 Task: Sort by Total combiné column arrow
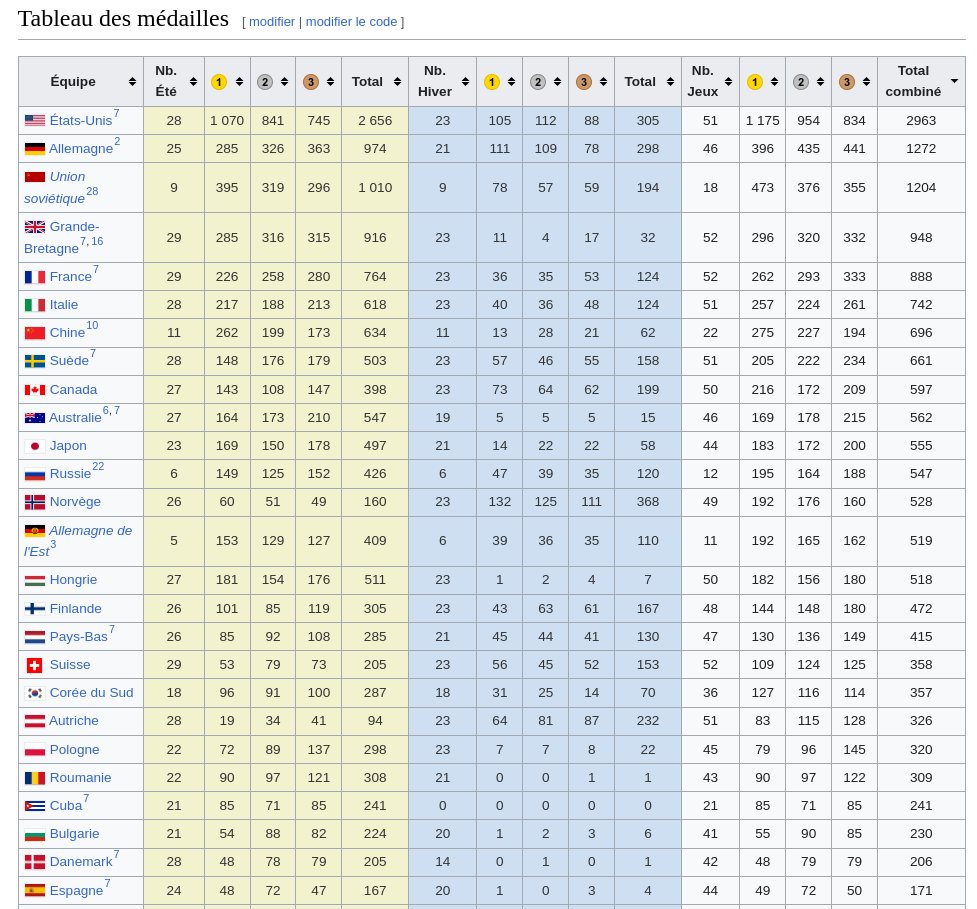(954, 81)
